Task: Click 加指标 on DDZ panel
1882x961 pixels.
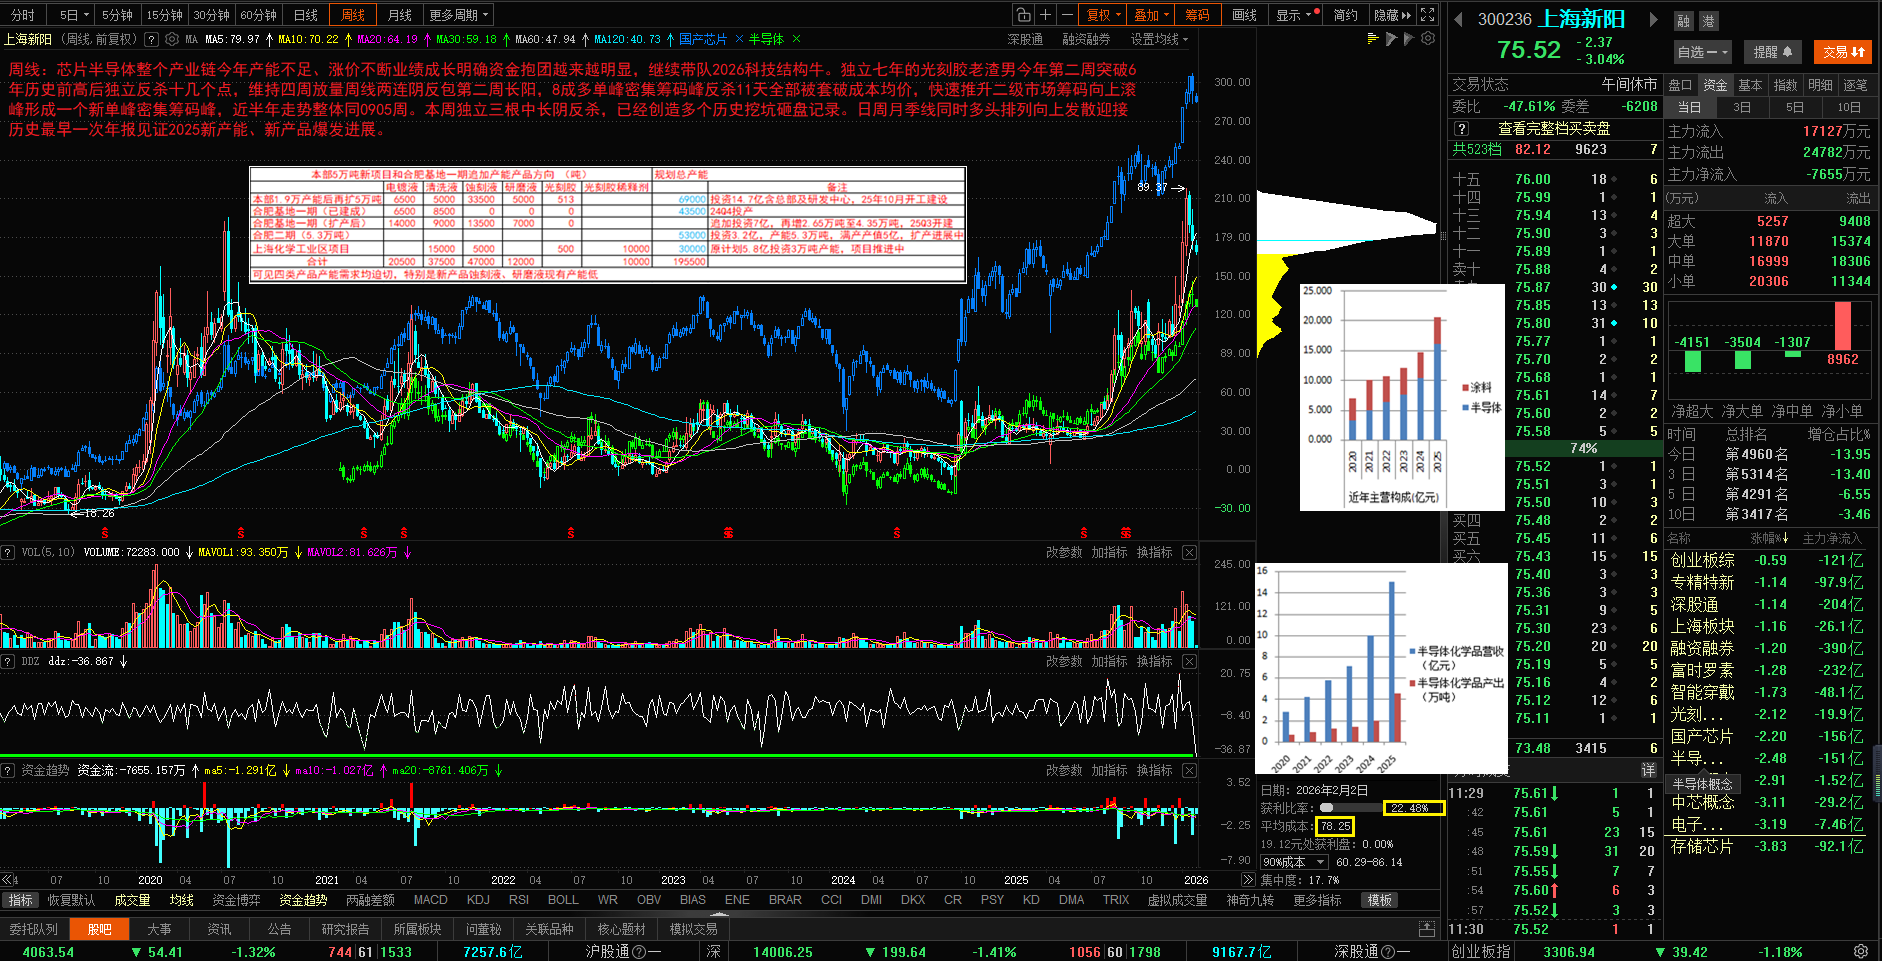Action: [x=1109, y=661]
